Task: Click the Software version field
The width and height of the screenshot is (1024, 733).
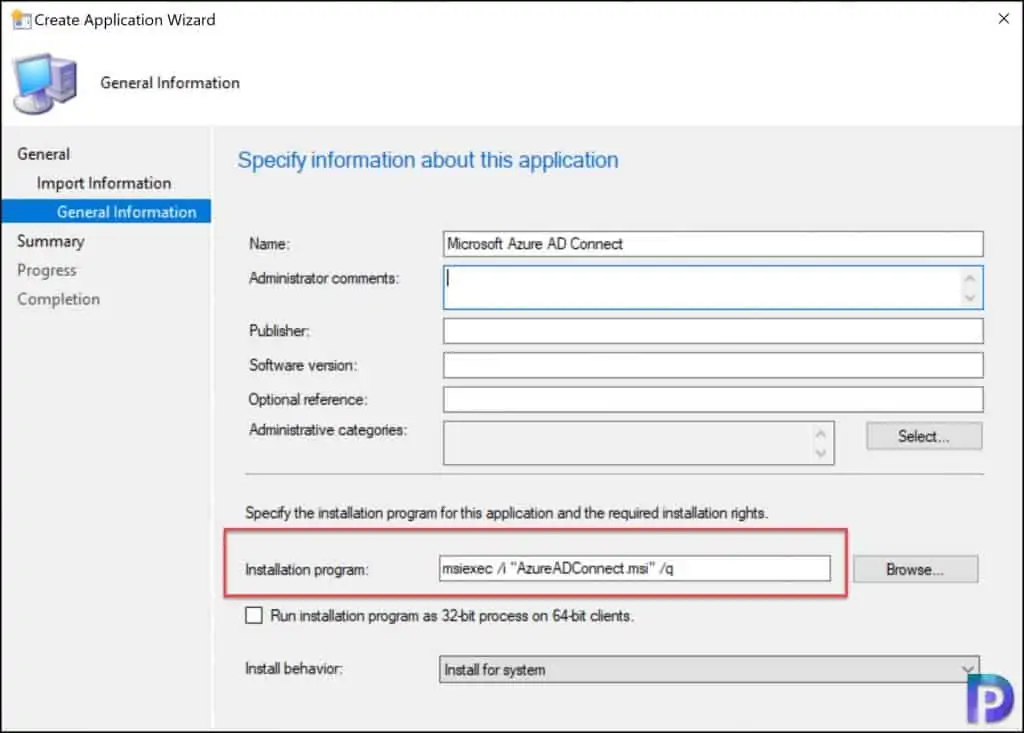Action: click(712, 365)
